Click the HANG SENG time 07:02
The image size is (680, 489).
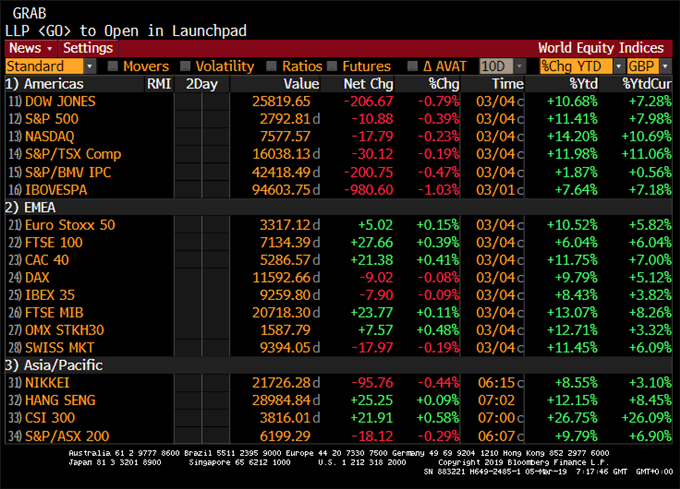pyautogui.click(x=497, y=400)
